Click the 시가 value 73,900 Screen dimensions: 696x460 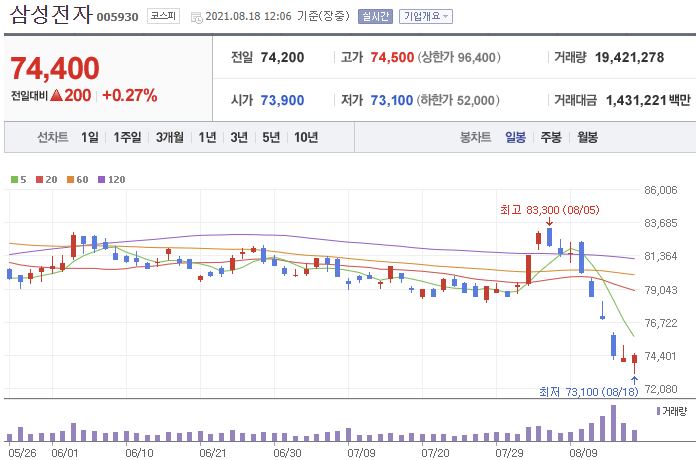282,100
